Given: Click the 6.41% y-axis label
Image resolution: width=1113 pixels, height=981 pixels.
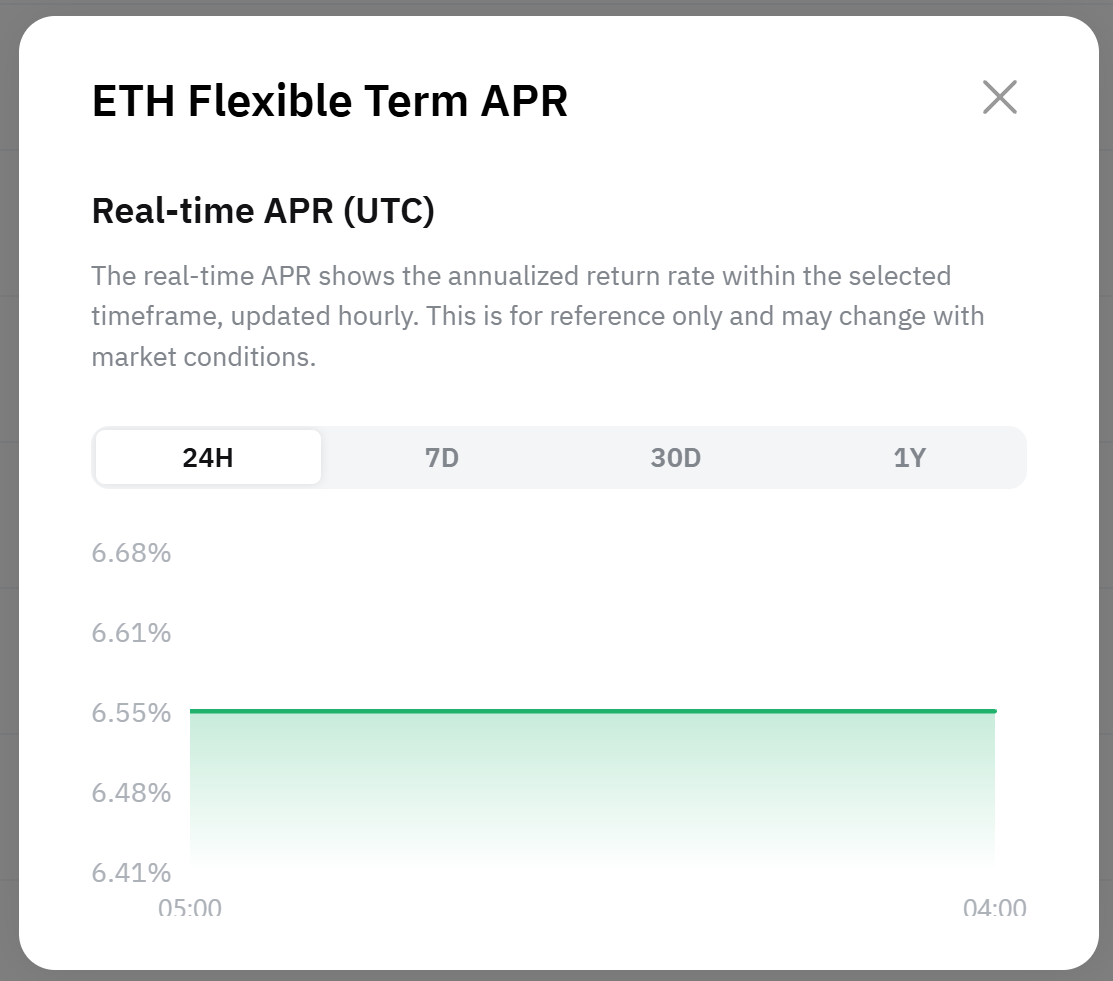Looking at the screenshot, I should click(132, 873).
